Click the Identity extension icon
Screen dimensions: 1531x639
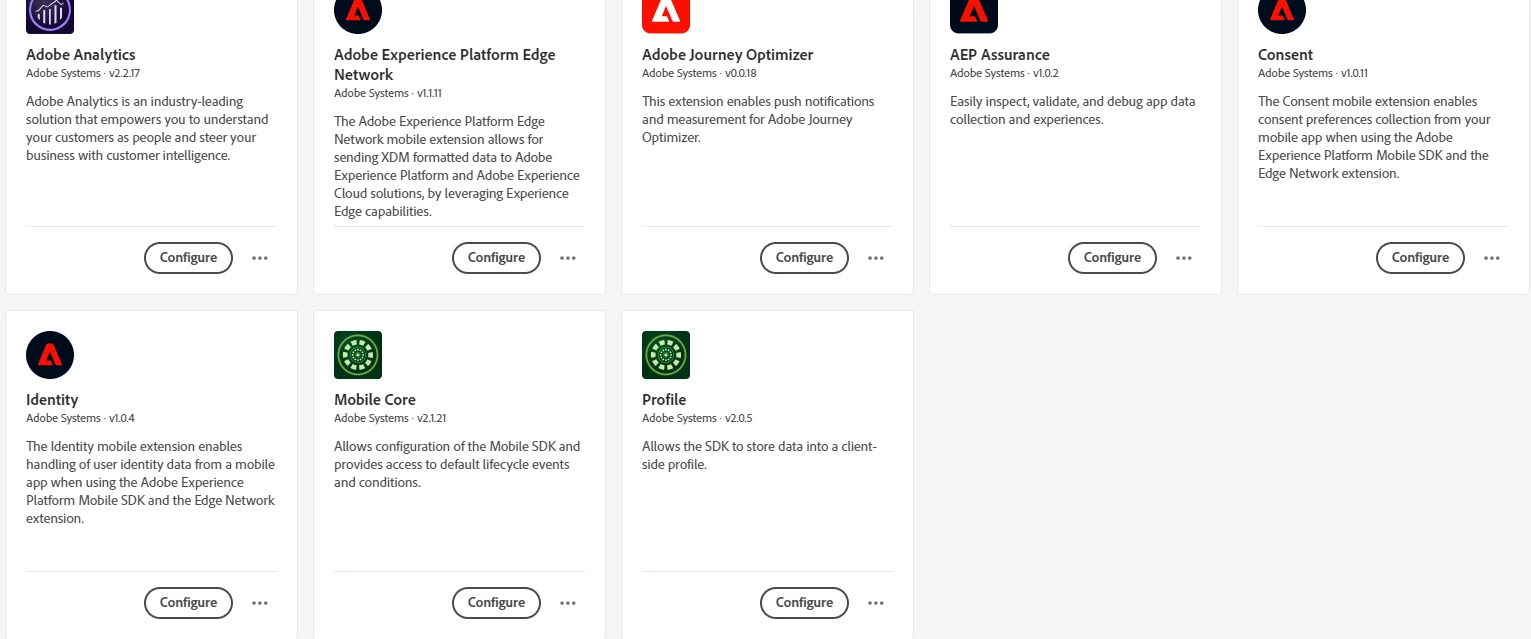click(x=50, y=355)
